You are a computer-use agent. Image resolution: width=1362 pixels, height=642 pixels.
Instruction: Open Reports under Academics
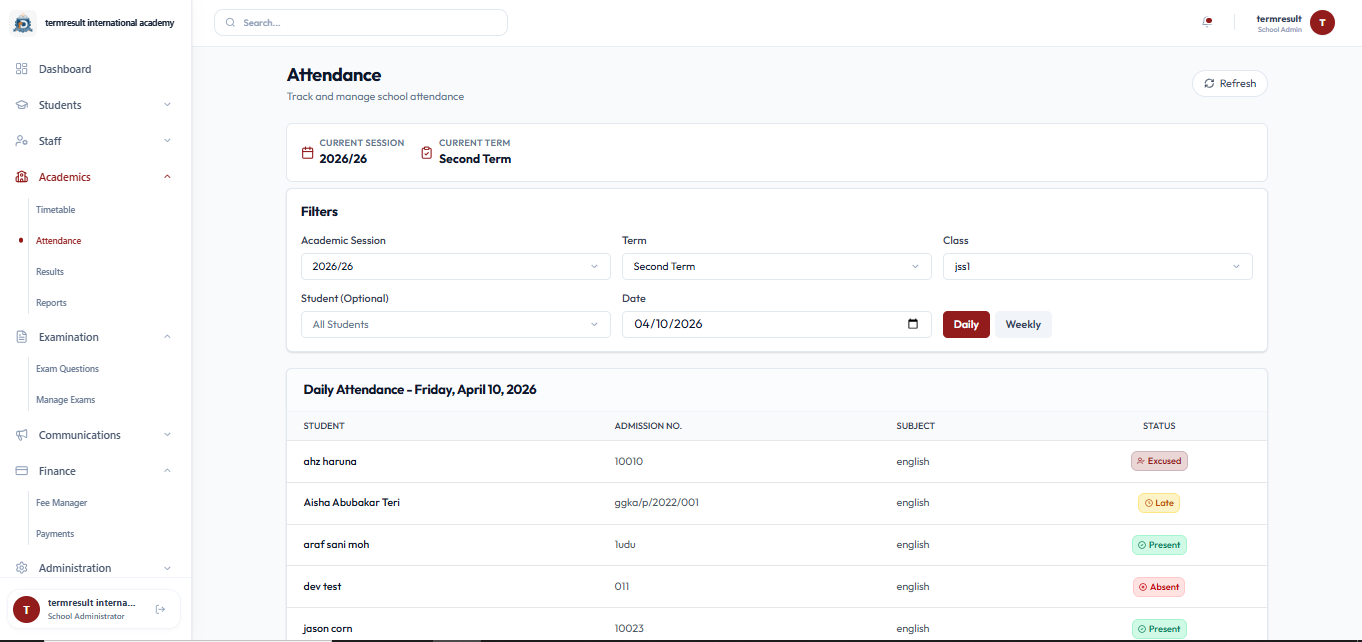[51, 303]
